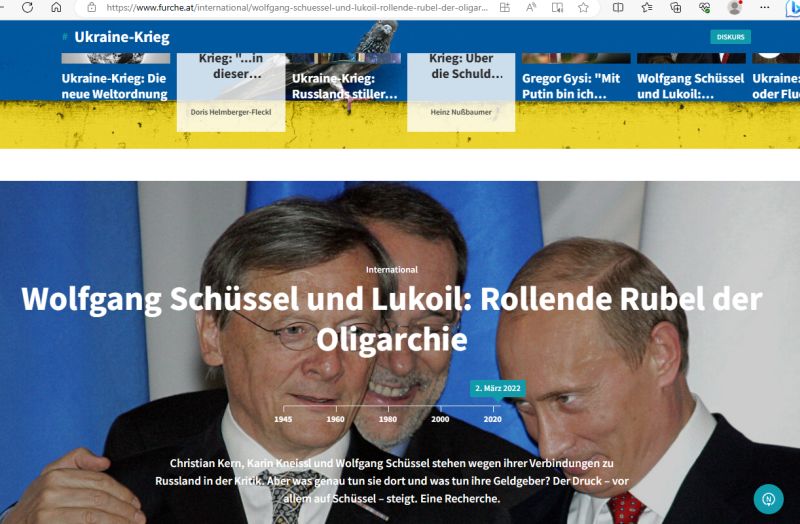Screen dimensions: 800x524
Task: Go to browser home page
Action: coord(56,7)
